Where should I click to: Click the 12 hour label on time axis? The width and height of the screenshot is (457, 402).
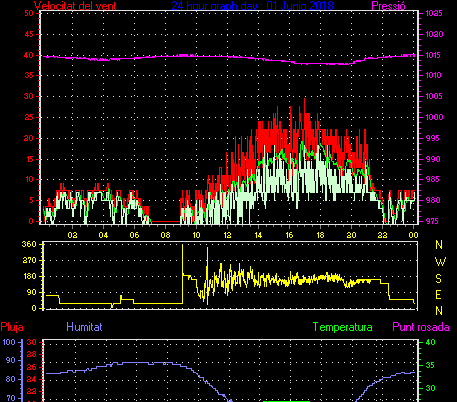point(227,235)
